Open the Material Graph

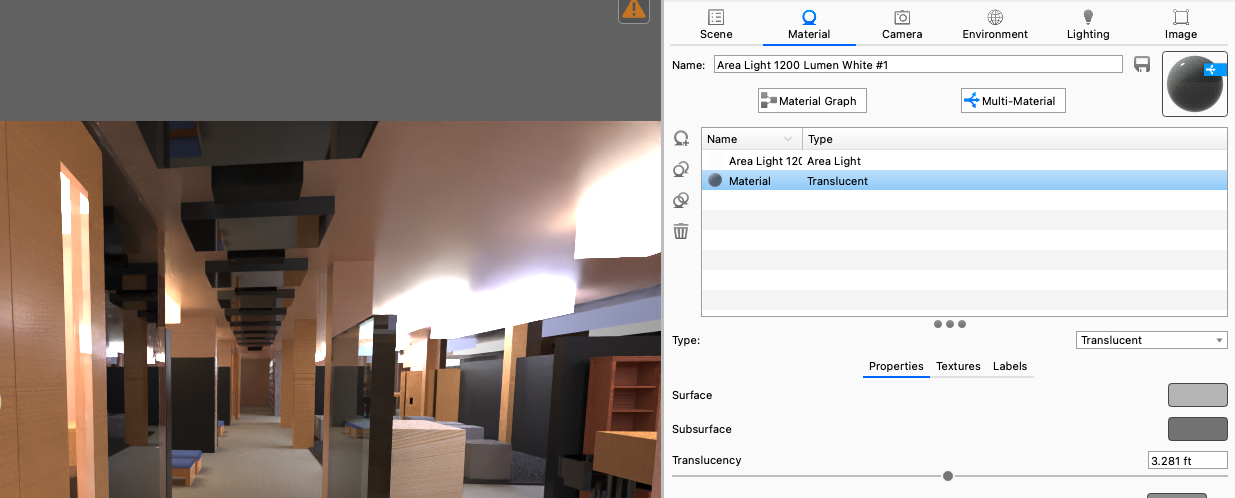[x=812, y=101]
